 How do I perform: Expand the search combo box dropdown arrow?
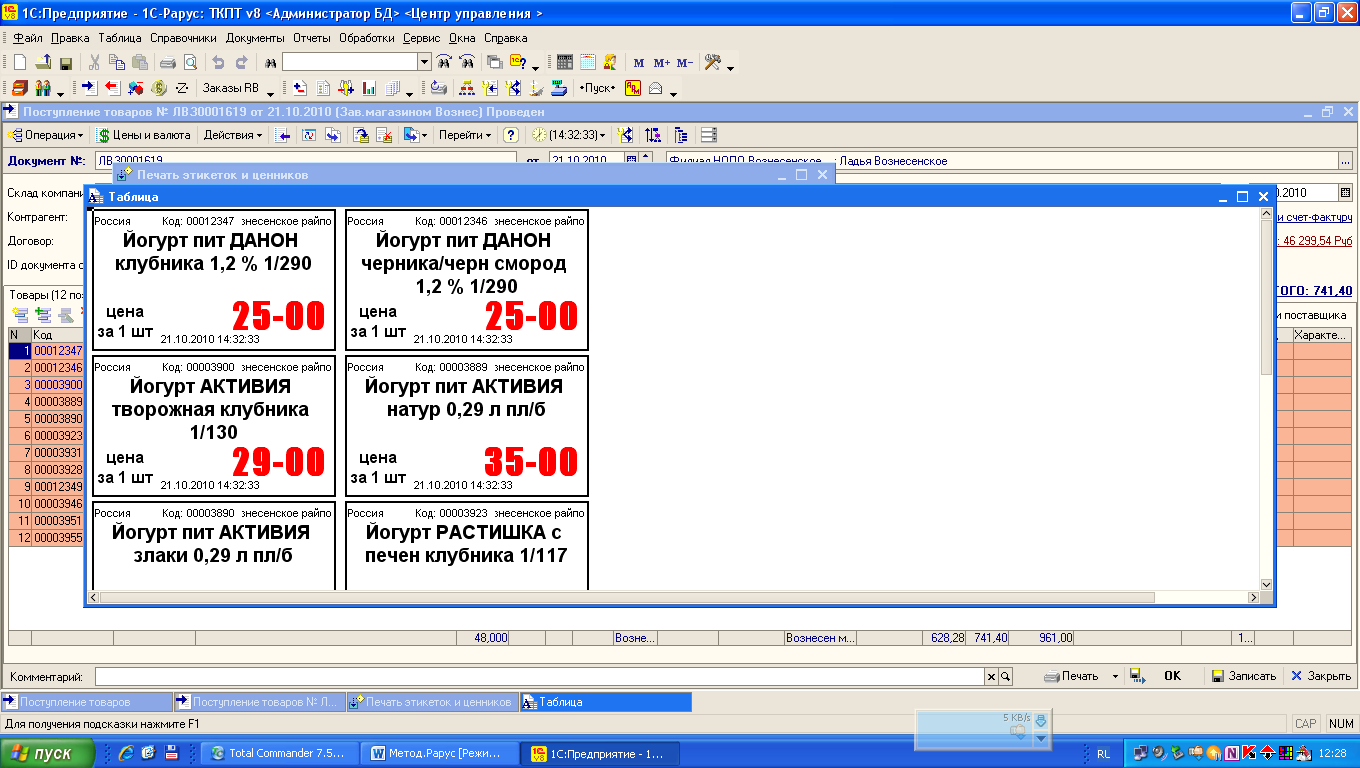pyautogui.click(x=424, y=62)
